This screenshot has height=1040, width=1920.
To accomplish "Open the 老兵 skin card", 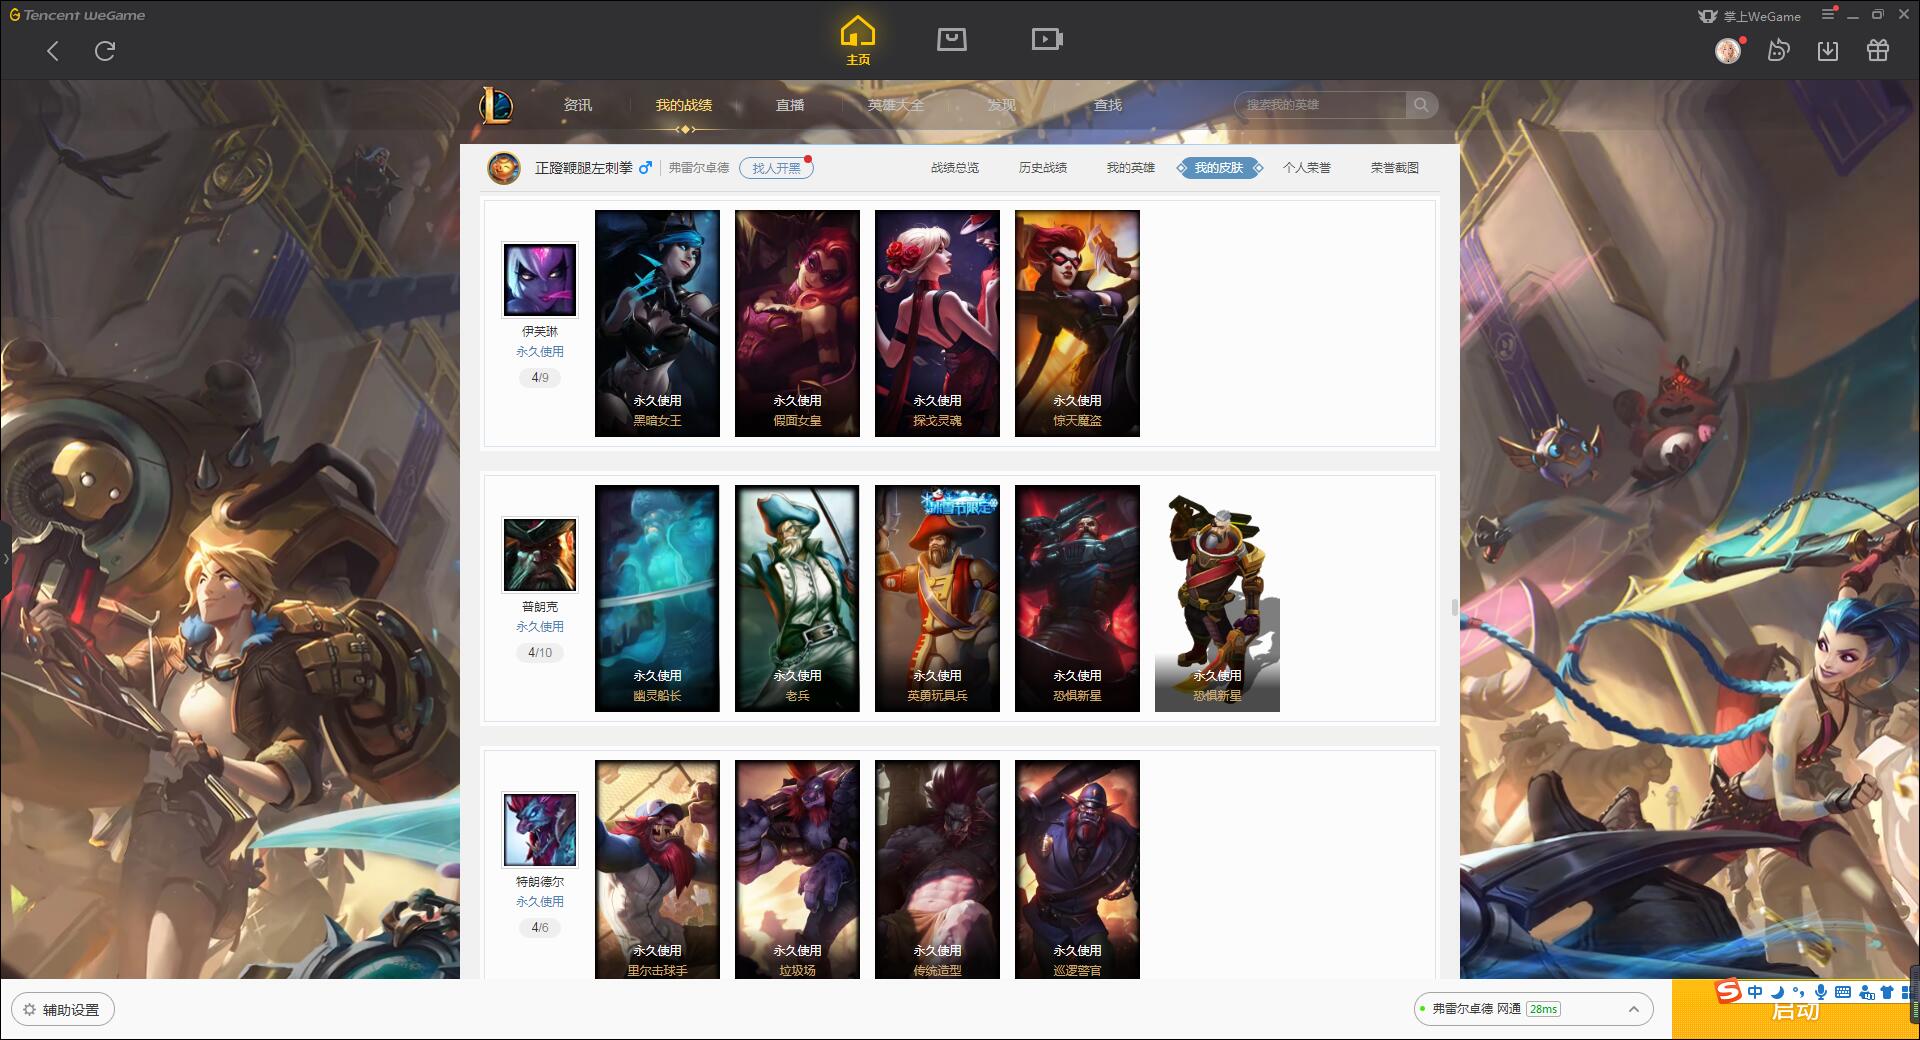I will 797,598.
